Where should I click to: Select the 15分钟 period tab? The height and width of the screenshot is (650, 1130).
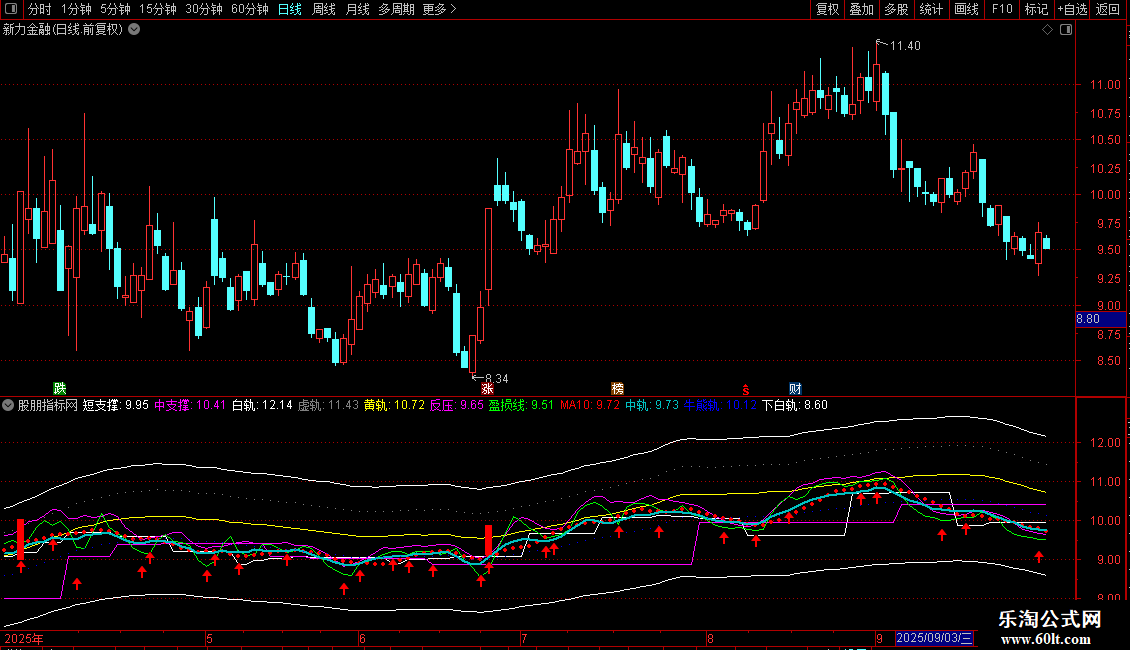157,9
